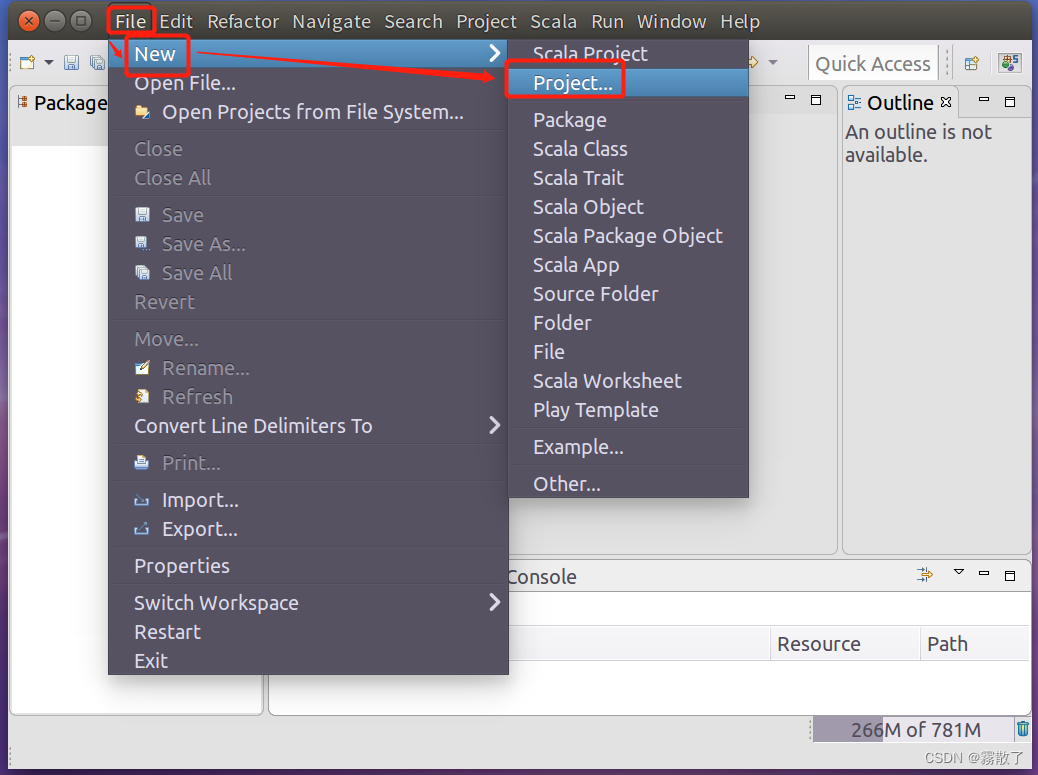The width and height of the screenshot is (1038, 775).
Task: Click the Open Perspective icon
Action: click(x=972, y=64)
